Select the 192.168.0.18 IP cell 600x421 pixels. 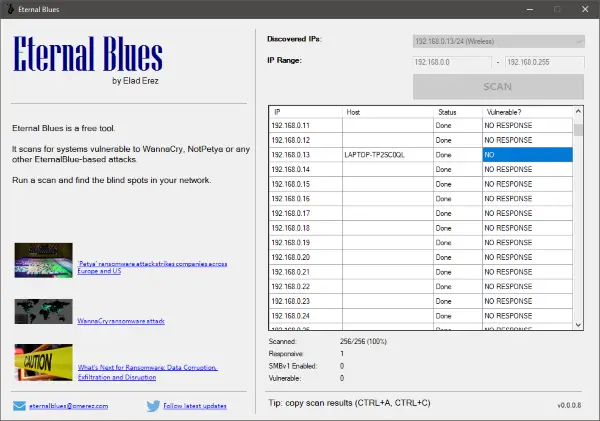(x=306, y=228)
